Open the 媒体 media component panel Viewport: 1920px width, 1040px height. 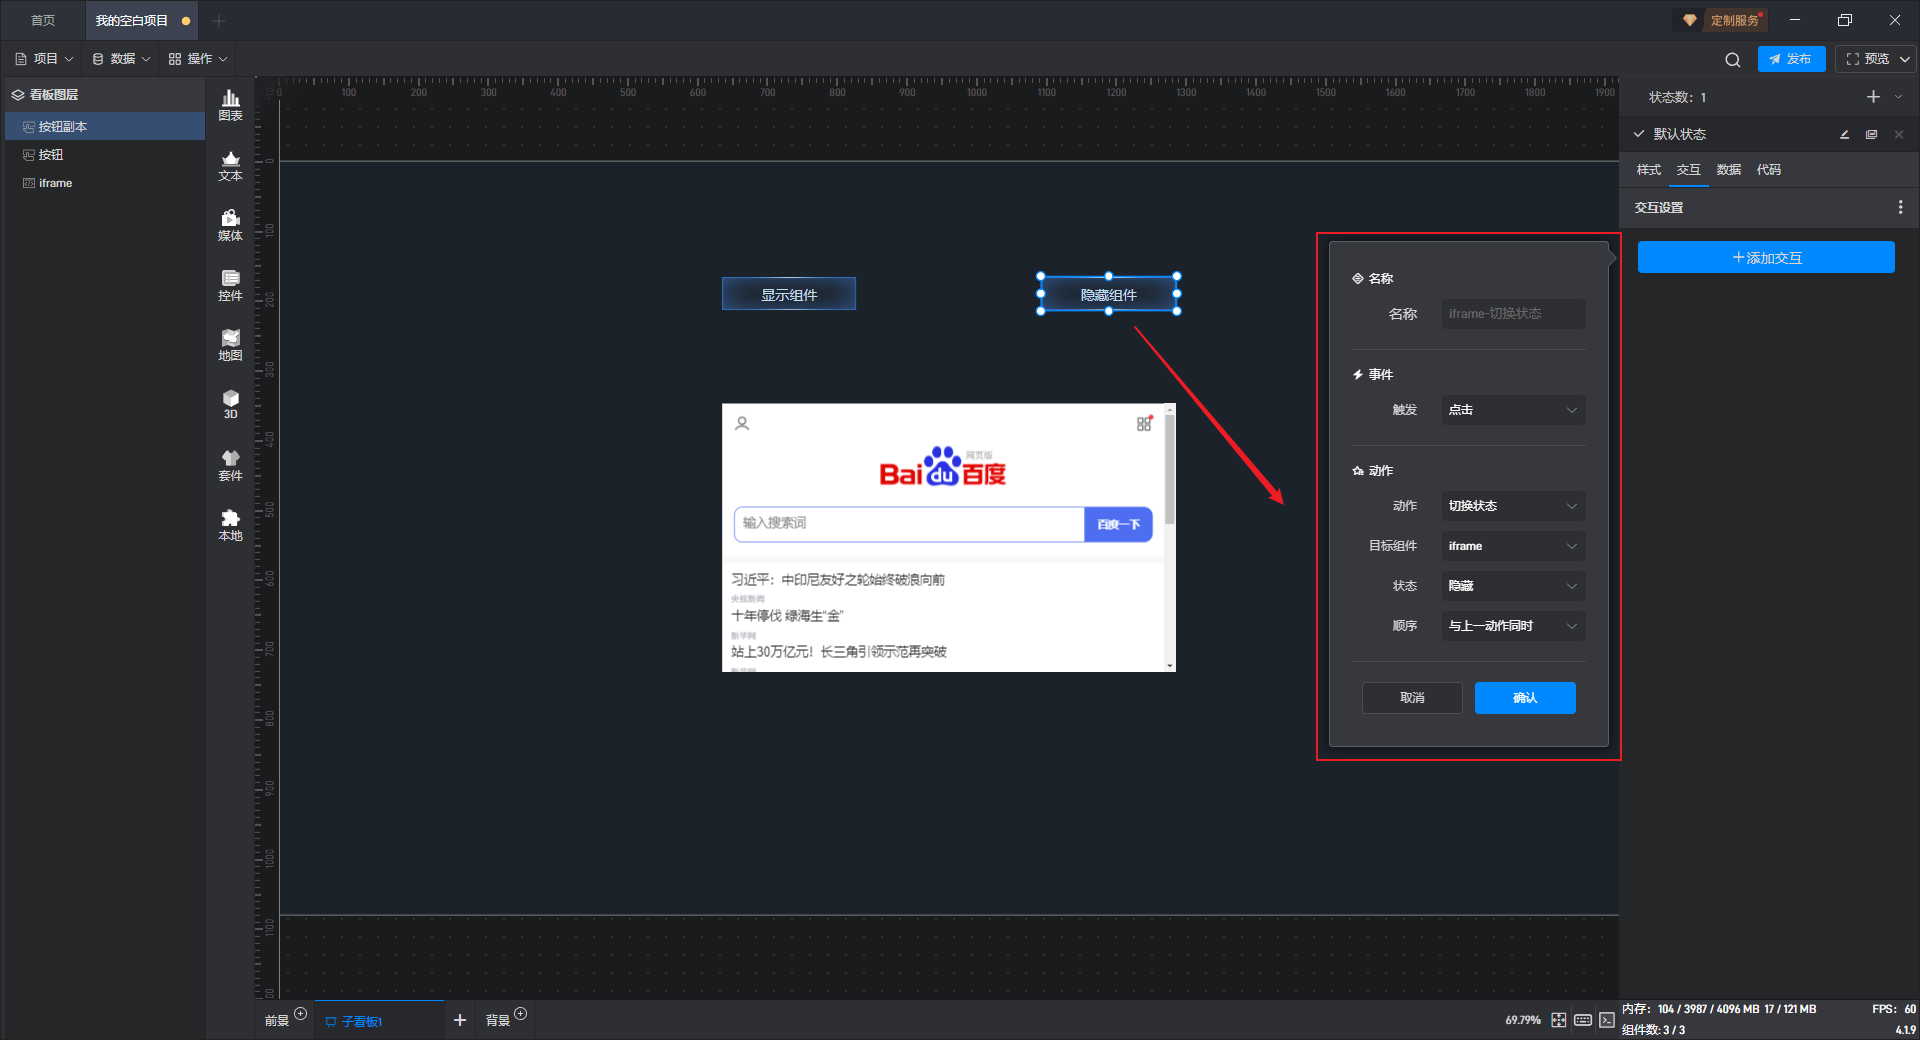[x=230, y=225]
